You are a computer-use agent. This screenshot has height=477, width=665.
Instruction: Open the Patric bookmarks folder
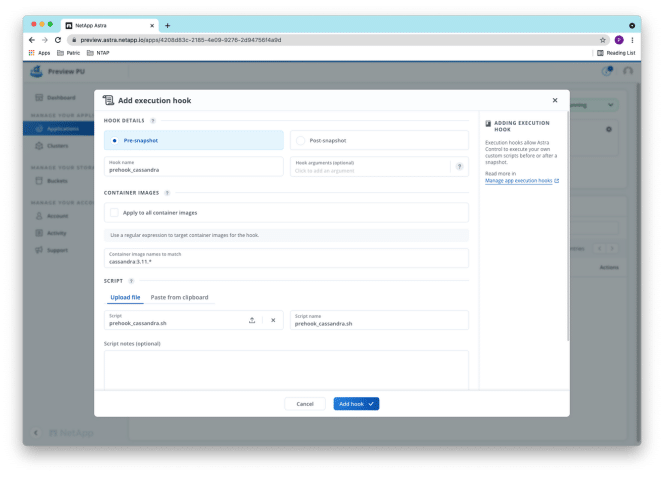click(69, 53)
